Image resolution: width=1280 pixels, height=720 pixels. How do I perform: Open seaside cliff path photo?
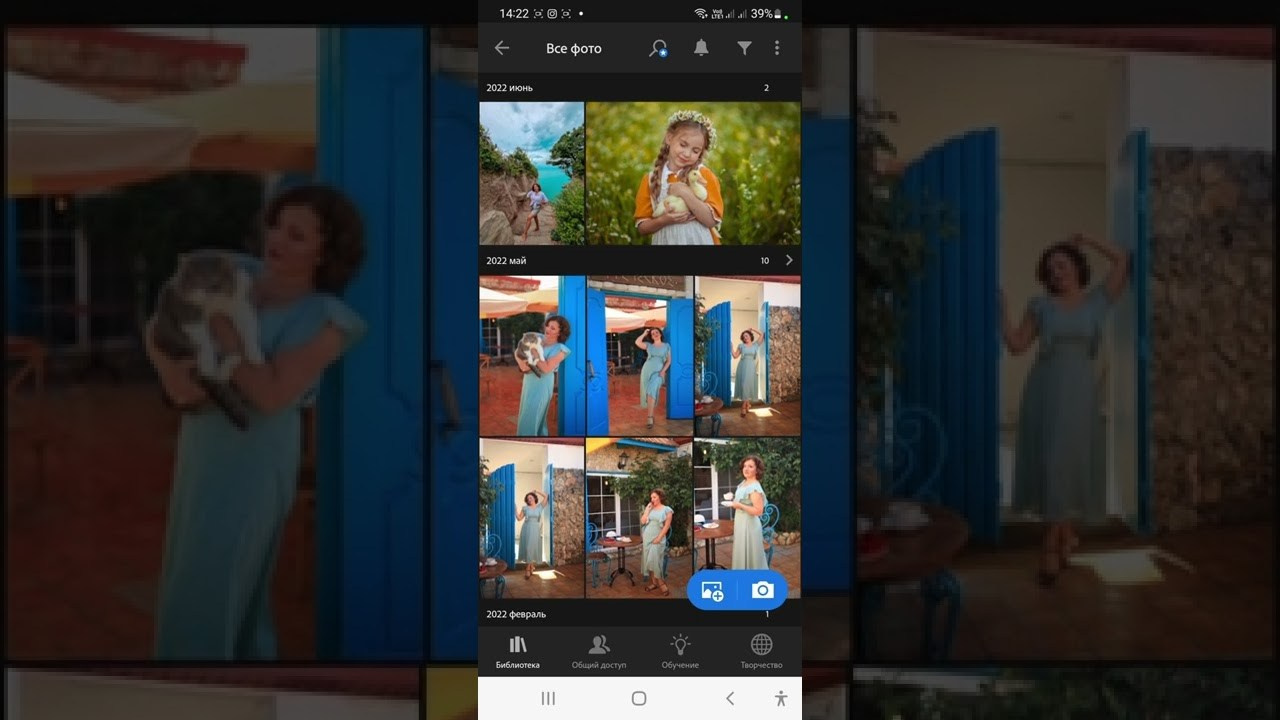(x=531, y=173)
